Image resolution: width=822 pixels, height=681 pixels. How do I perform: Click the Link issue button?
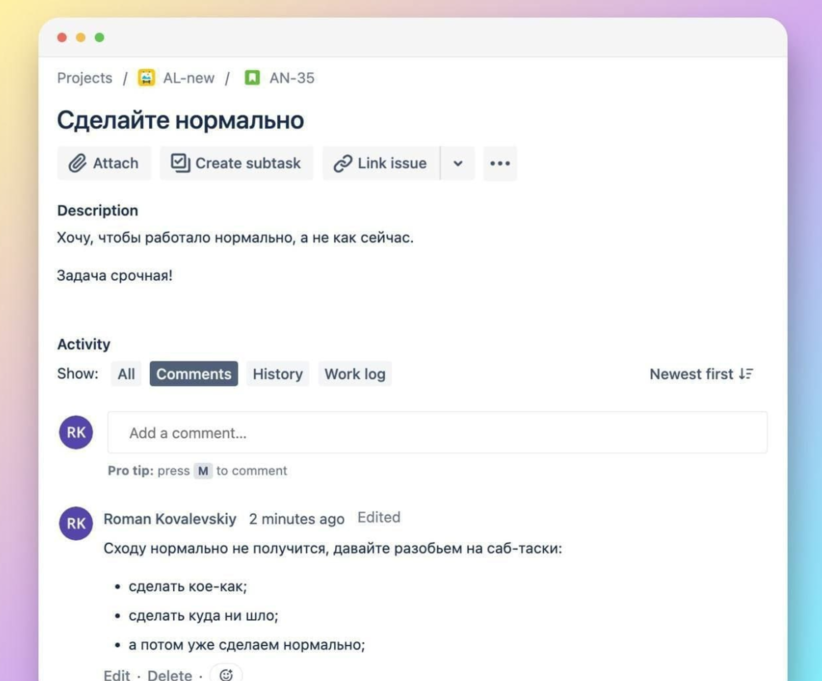click(381, 164)
